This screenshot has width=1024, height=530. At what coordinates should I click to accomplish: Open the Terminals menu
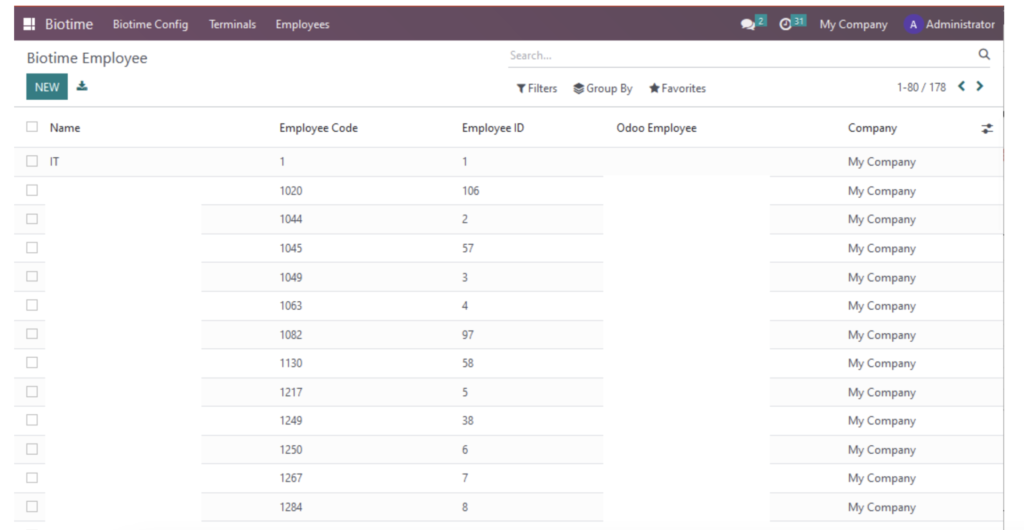(x=232, y=24)
